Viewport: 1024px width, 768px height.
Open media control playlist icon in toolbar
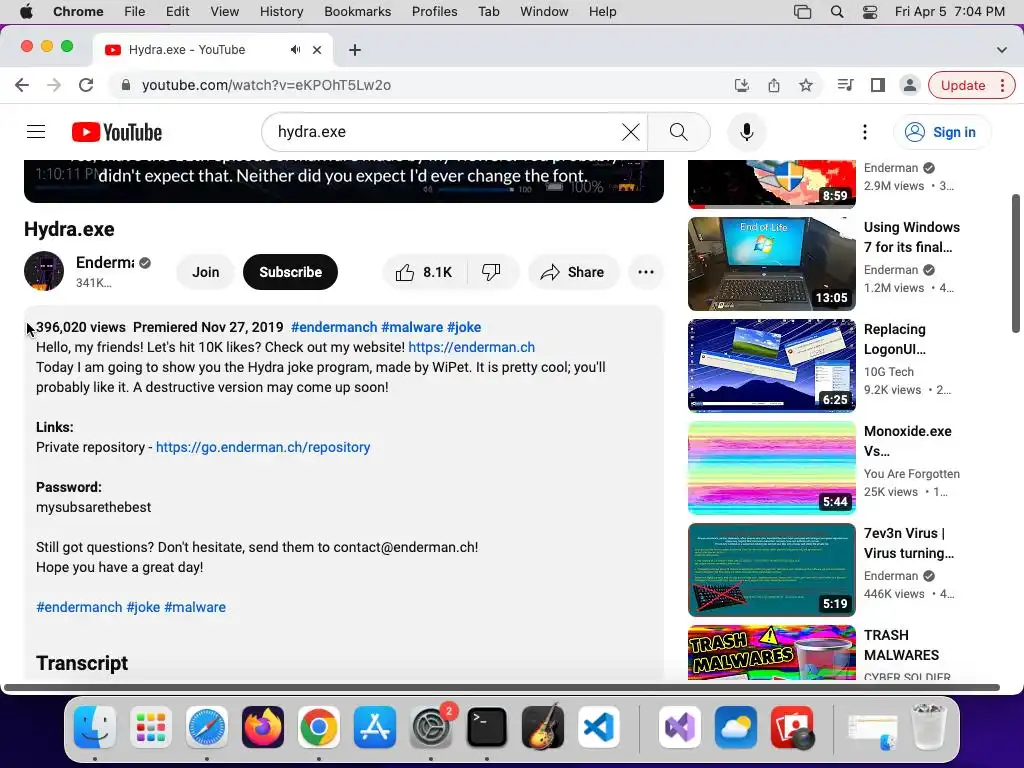(x=845, y=85)
